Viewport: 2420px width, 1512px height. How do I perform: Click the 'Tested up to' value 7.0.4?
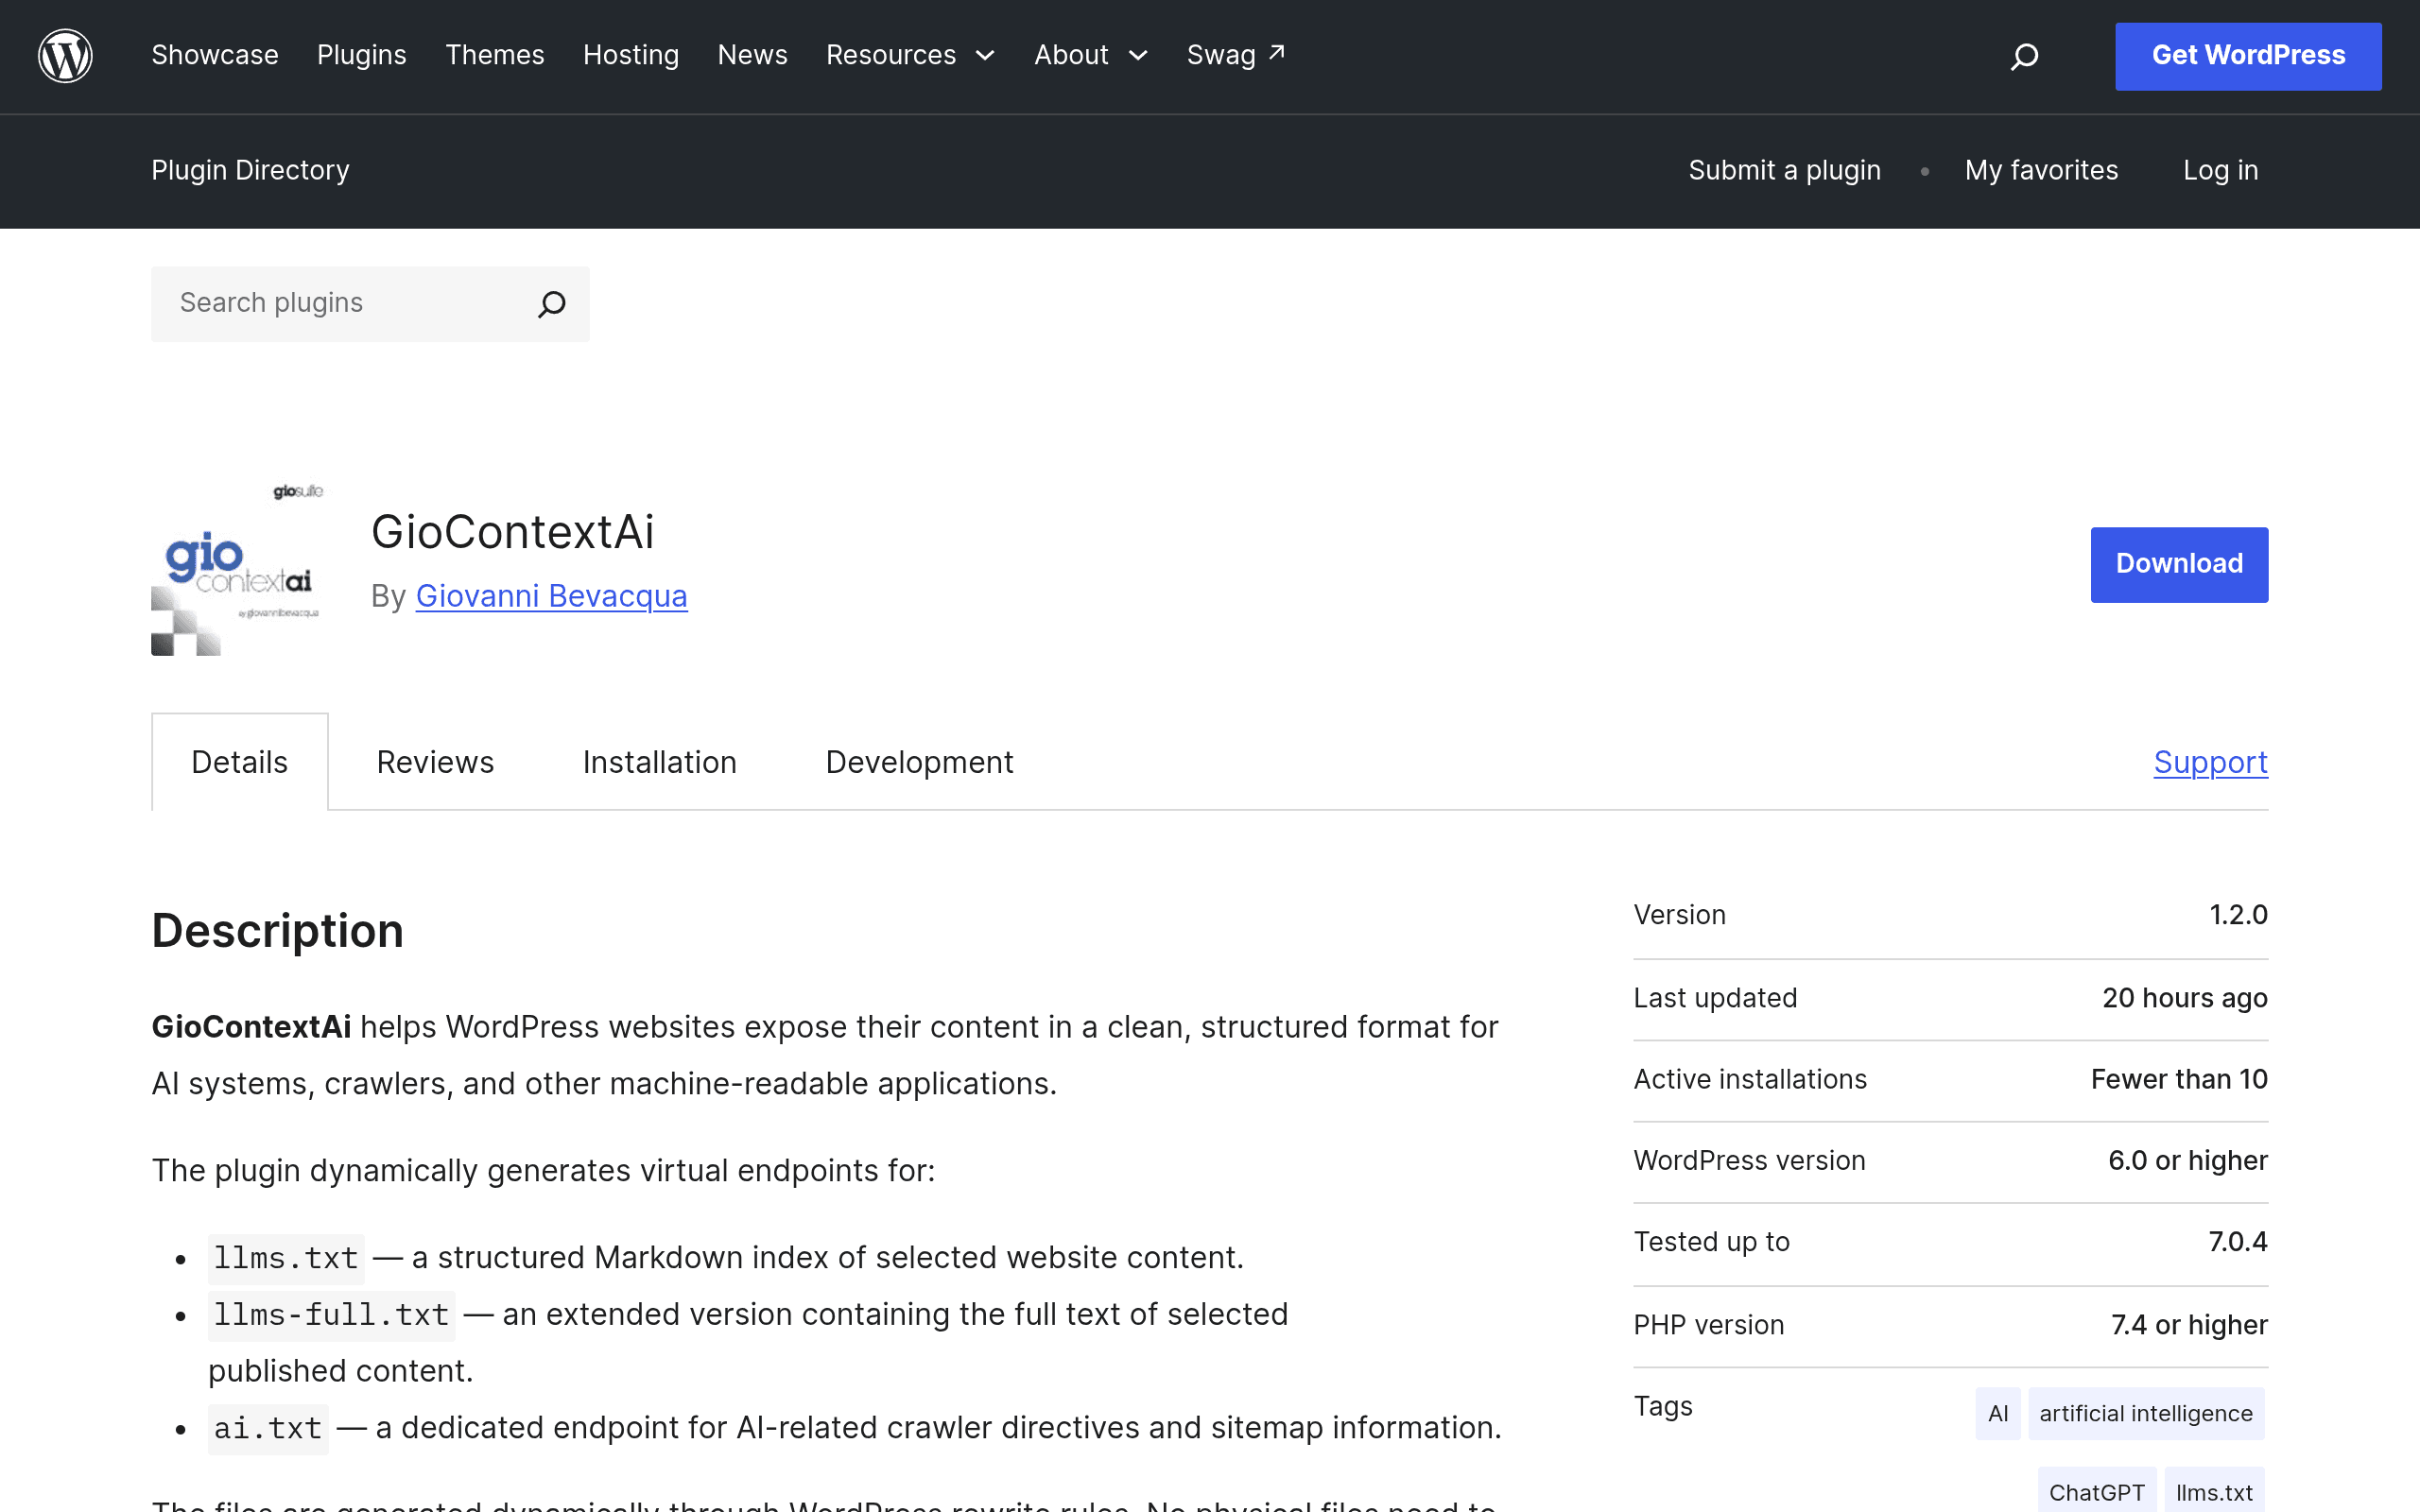(2238, 1242)
